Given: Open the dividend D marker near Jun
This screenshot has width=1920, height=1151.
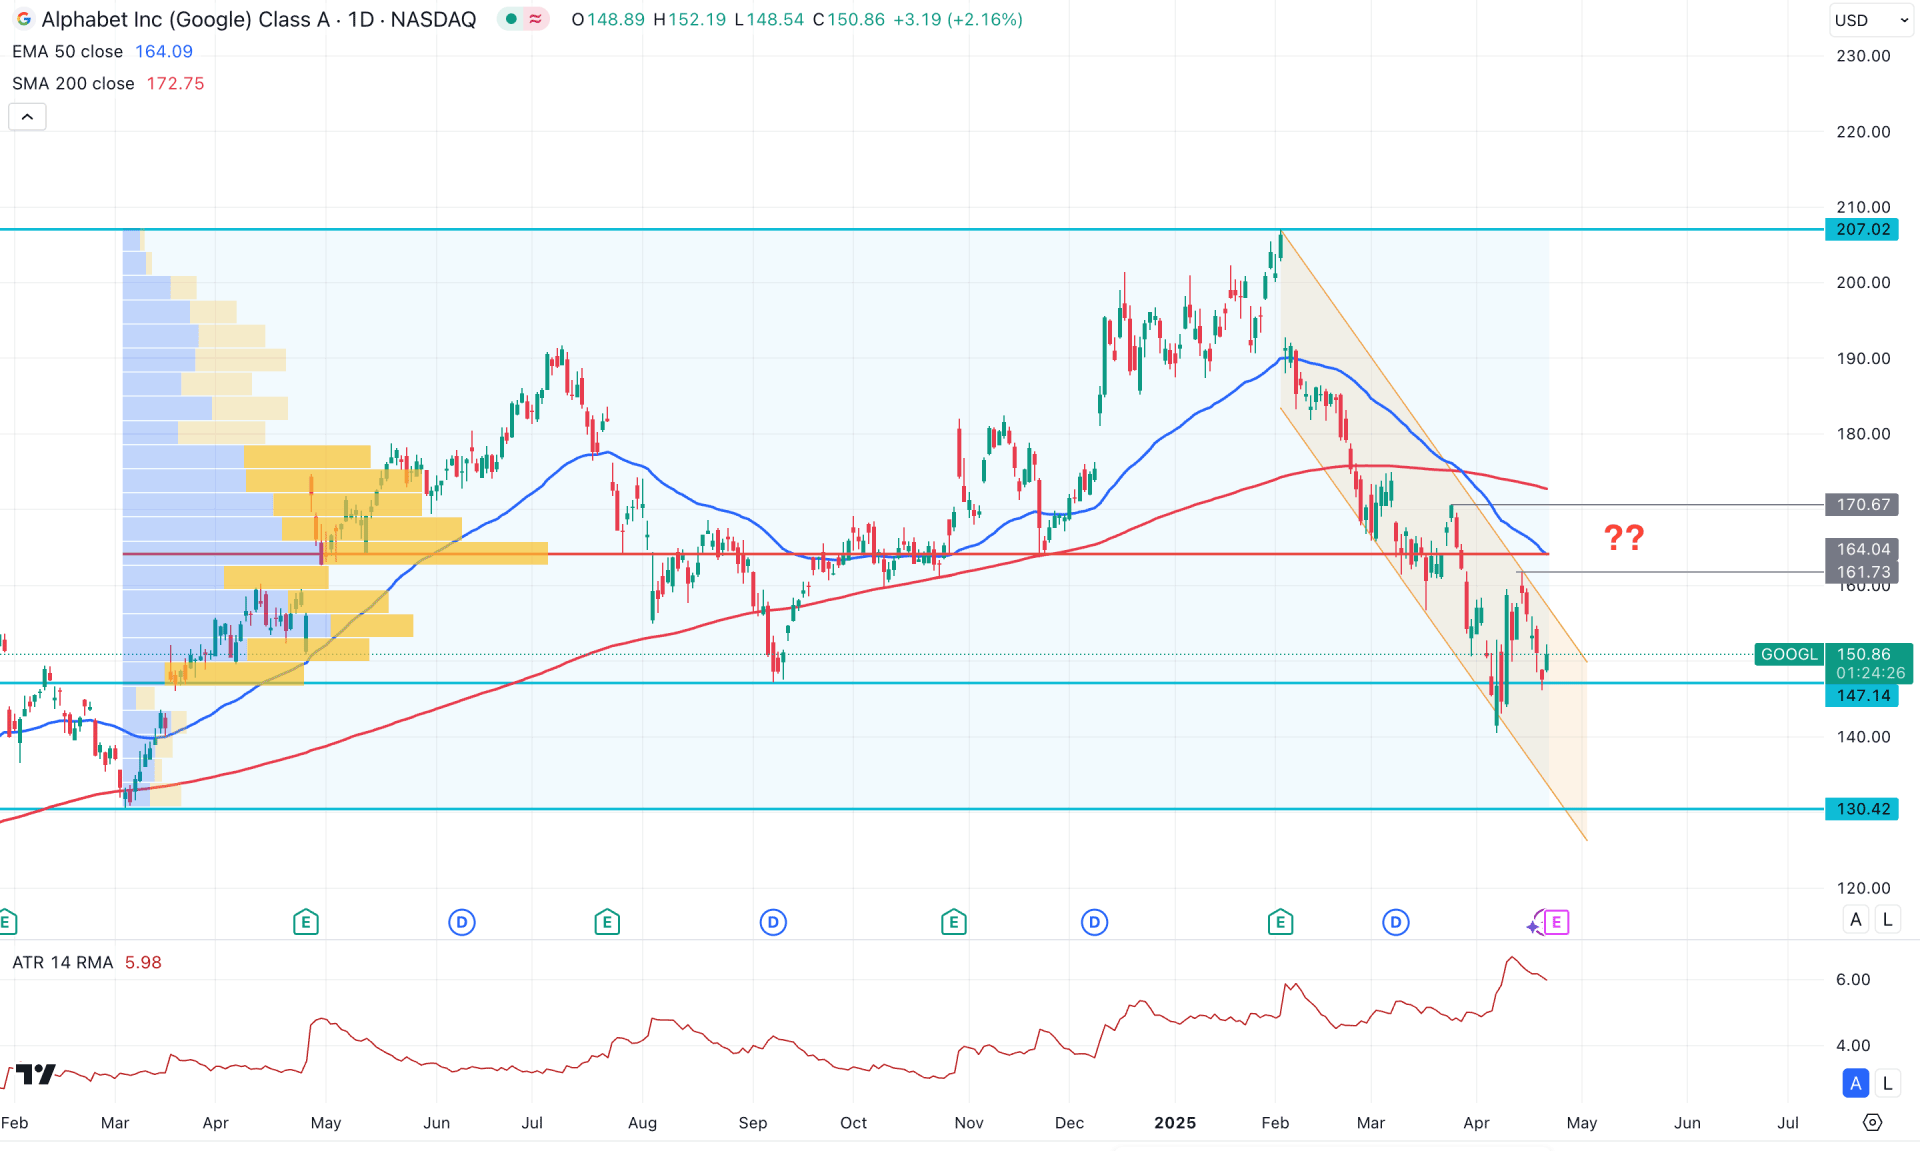Looking at the screenshot, I should click(461, 922).
